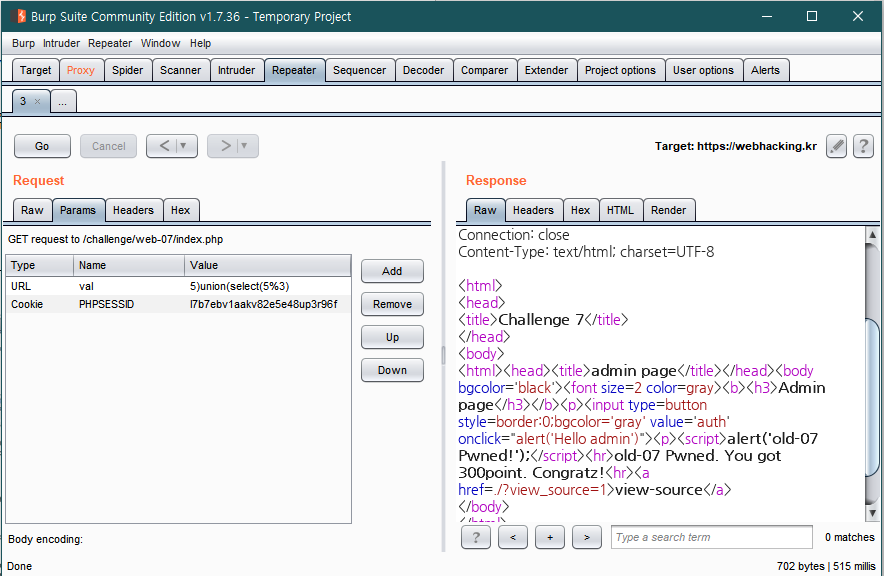The height and width of the screenshot is (576, 884).
Task: Click the disabled Cancel button
Action: coord(108,146)
